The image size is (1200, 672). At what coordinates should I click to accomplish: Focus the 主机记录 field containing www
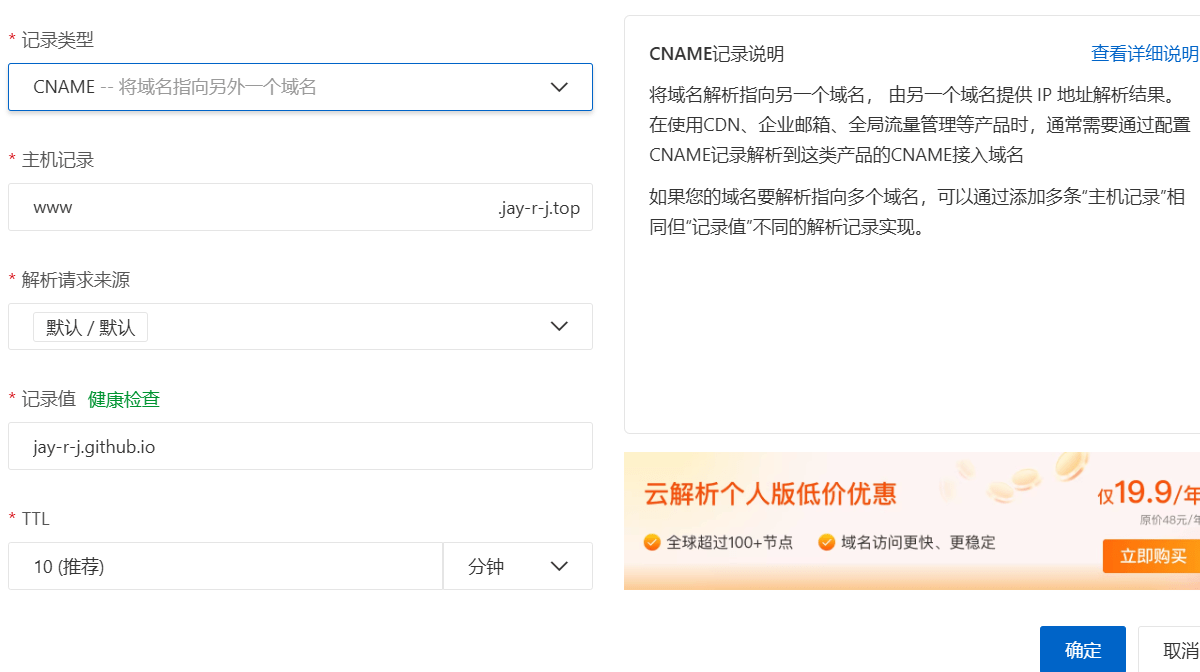[x=250, y=208]
